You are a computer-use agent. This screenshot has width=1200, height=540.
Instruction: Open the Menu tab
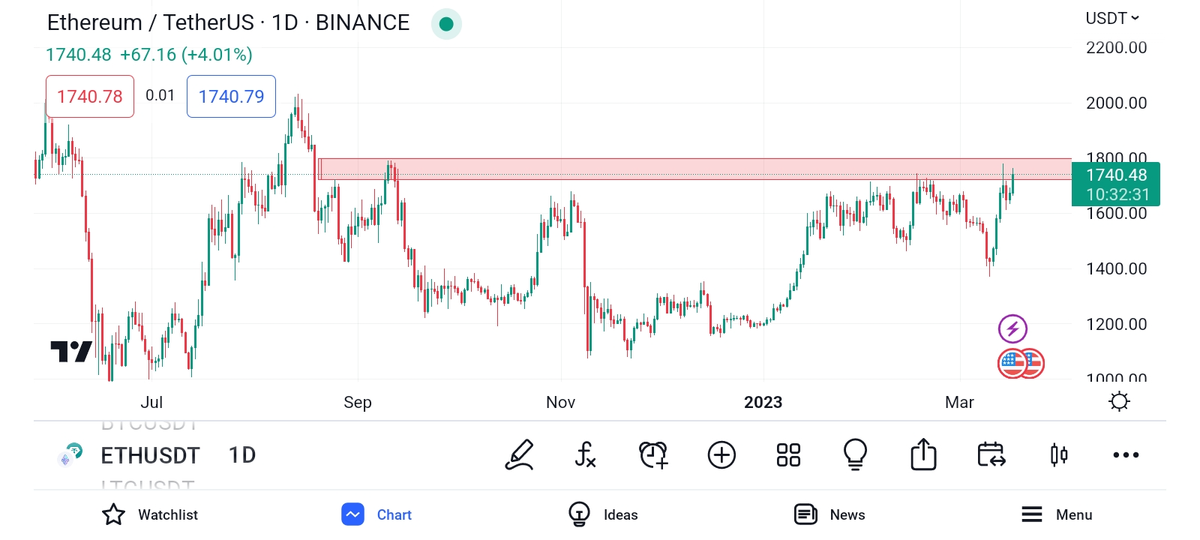[x=1056, y=515]
